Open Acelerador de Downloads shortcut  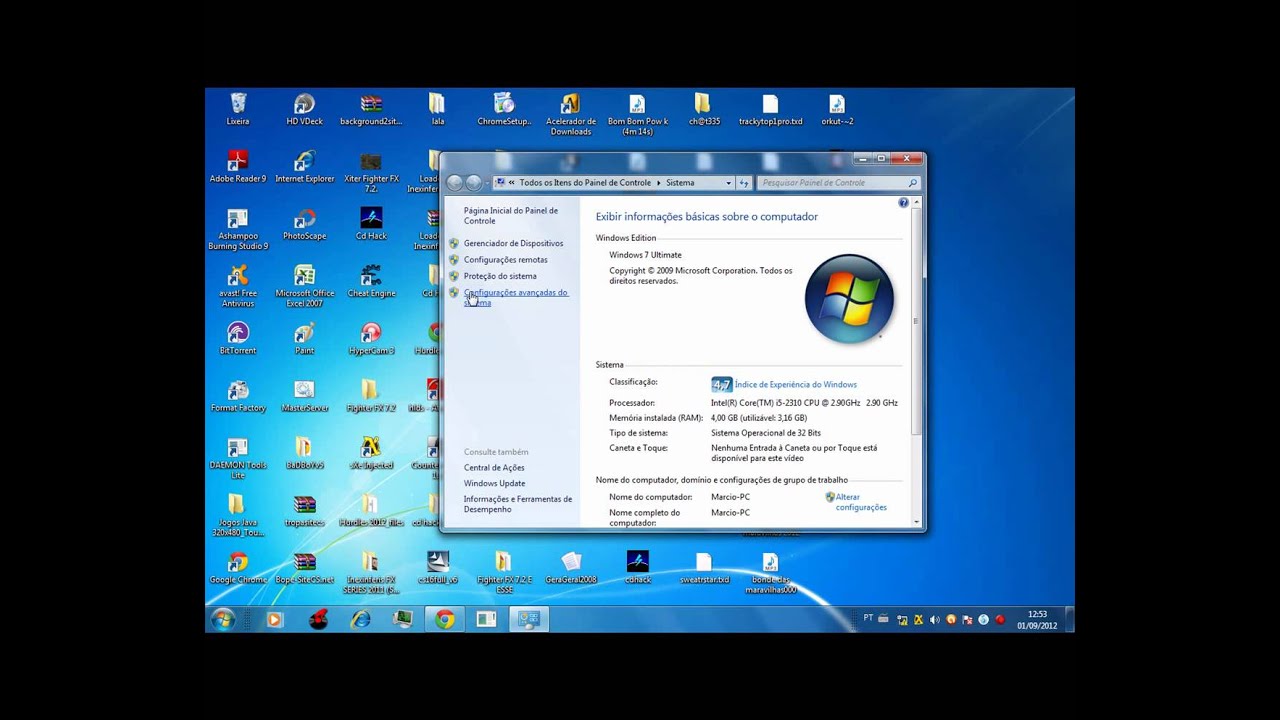pyautogui.click(x=571, y=114)
